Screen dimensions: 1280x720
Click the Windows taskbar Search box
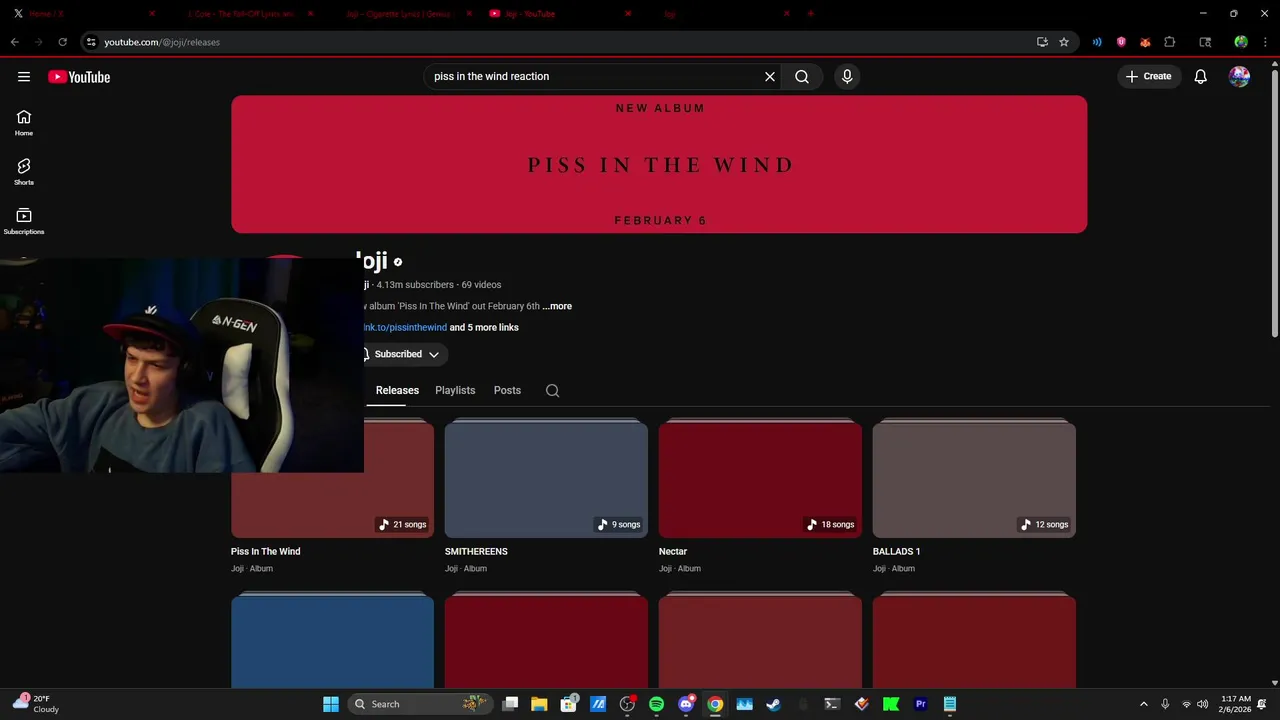[x=420, y=704]
